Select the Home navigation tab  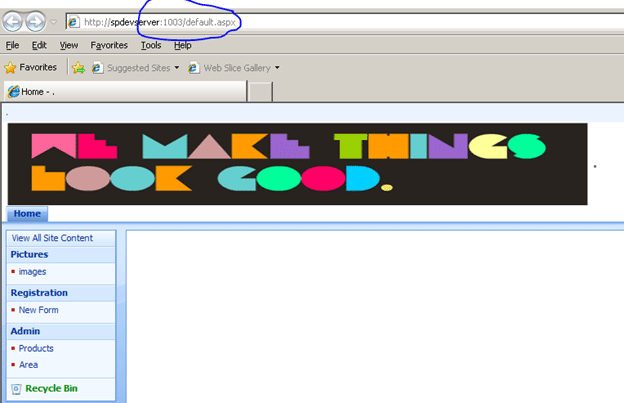click(x=27, y=214)
